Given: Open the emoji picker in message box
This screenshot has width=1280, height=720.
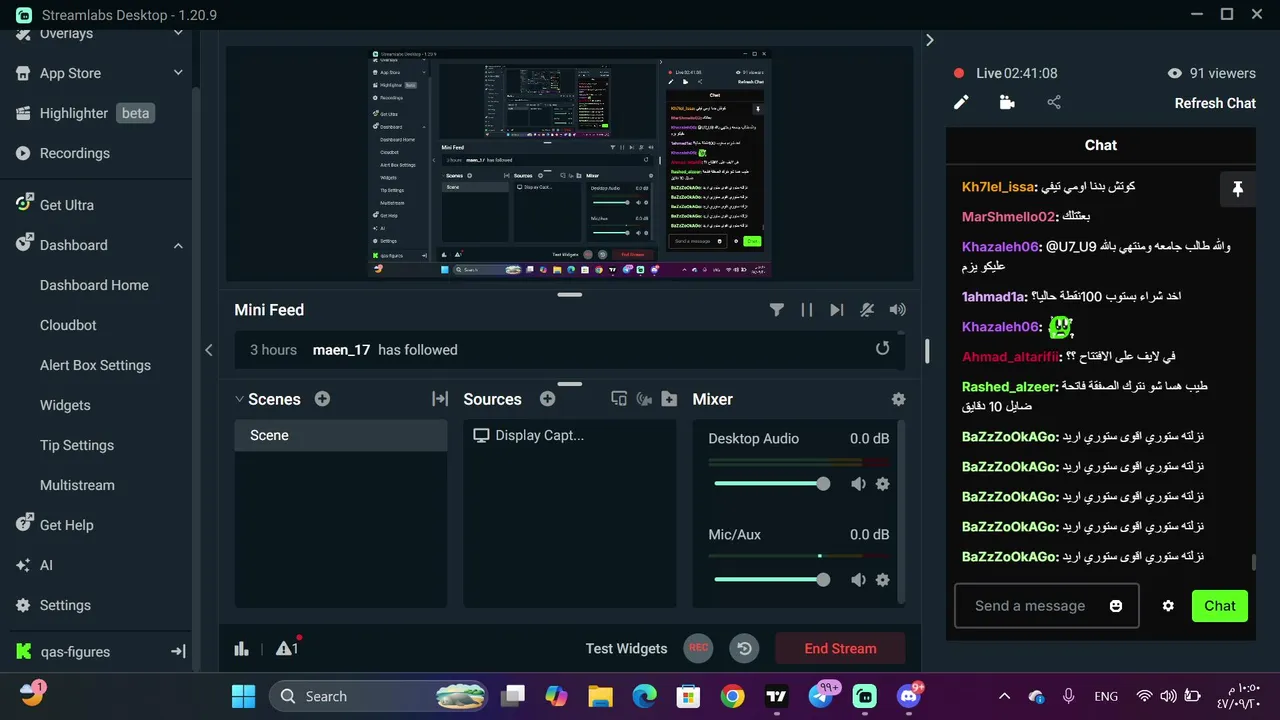Looking at the screenshot, I should [1116, 606].
